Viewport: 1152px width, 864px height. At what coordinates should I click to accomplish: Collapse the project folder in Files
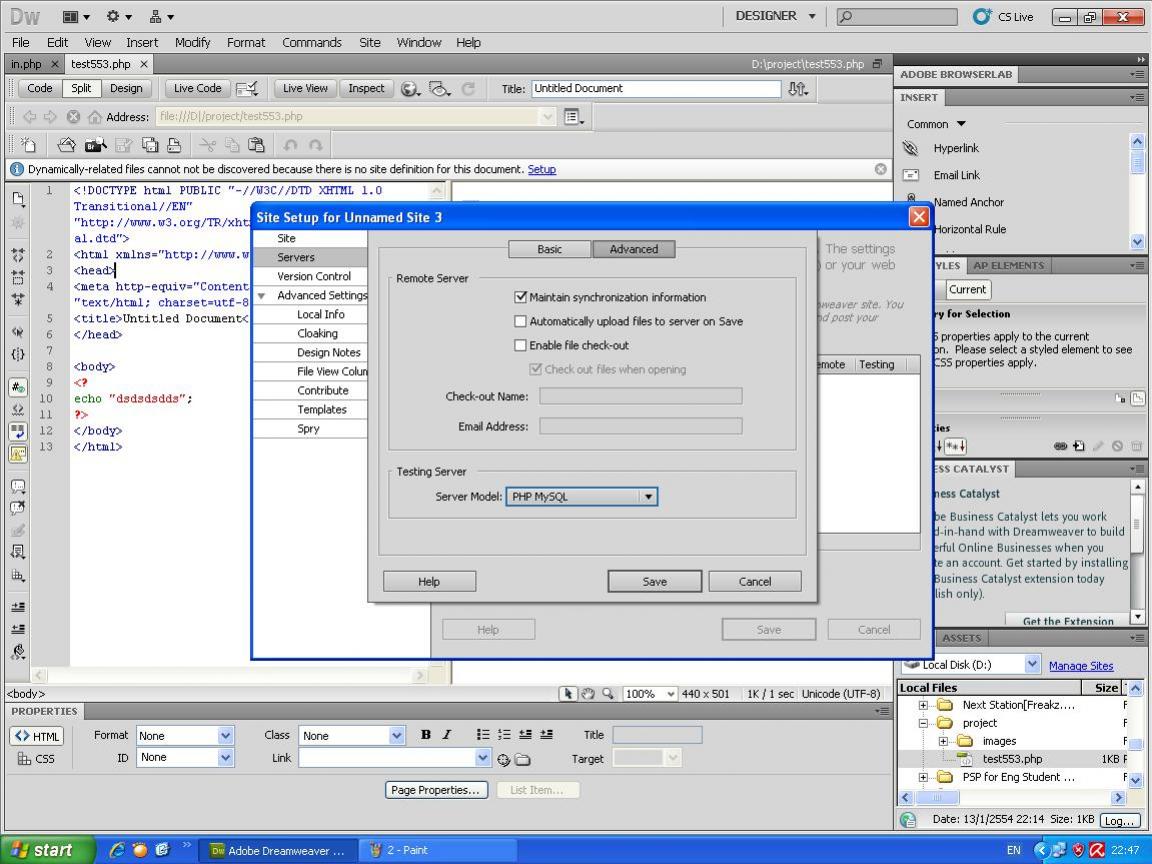pyautogui.click(x=924, y=724)
